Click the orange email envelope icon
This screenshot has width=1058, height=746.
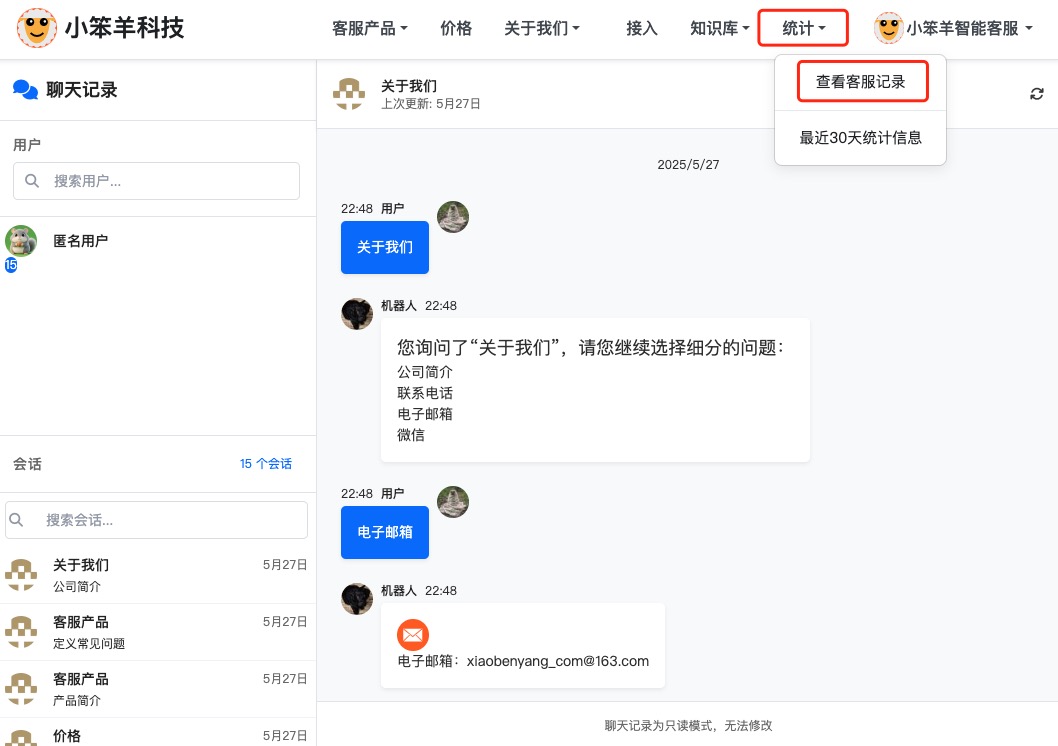[413, 635]
